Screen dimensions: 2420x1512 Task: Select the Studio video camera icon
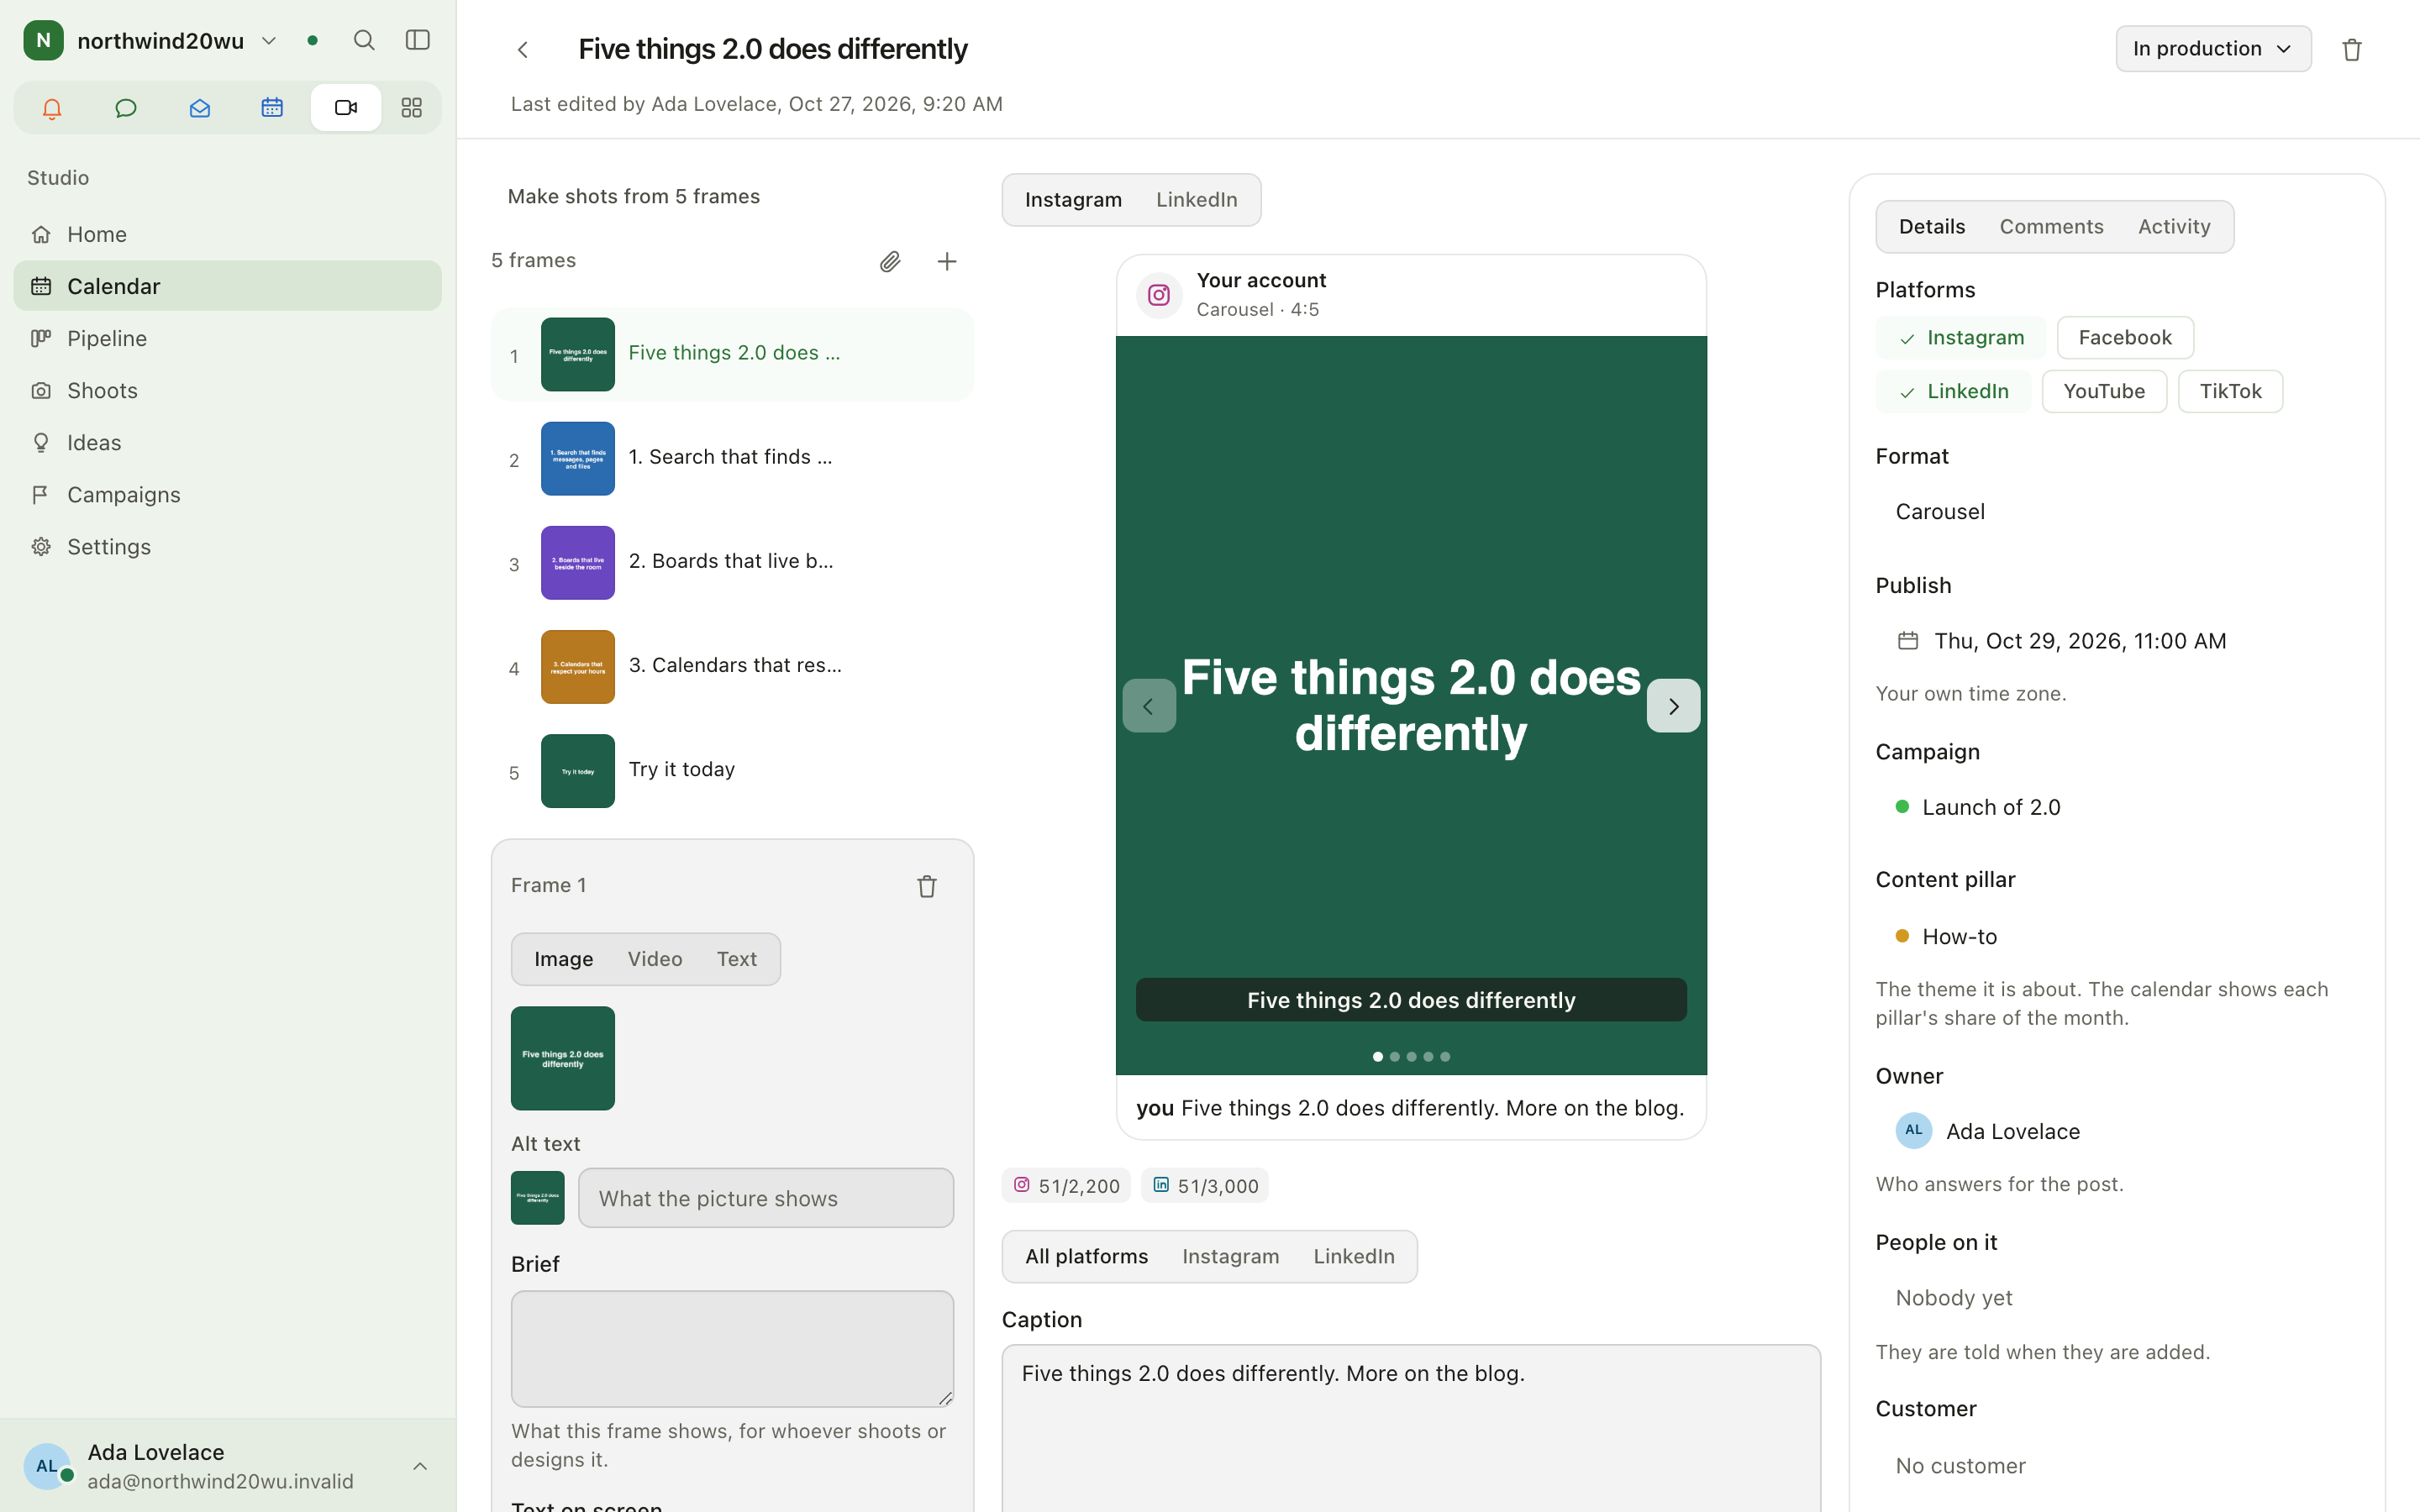[346, 108]
